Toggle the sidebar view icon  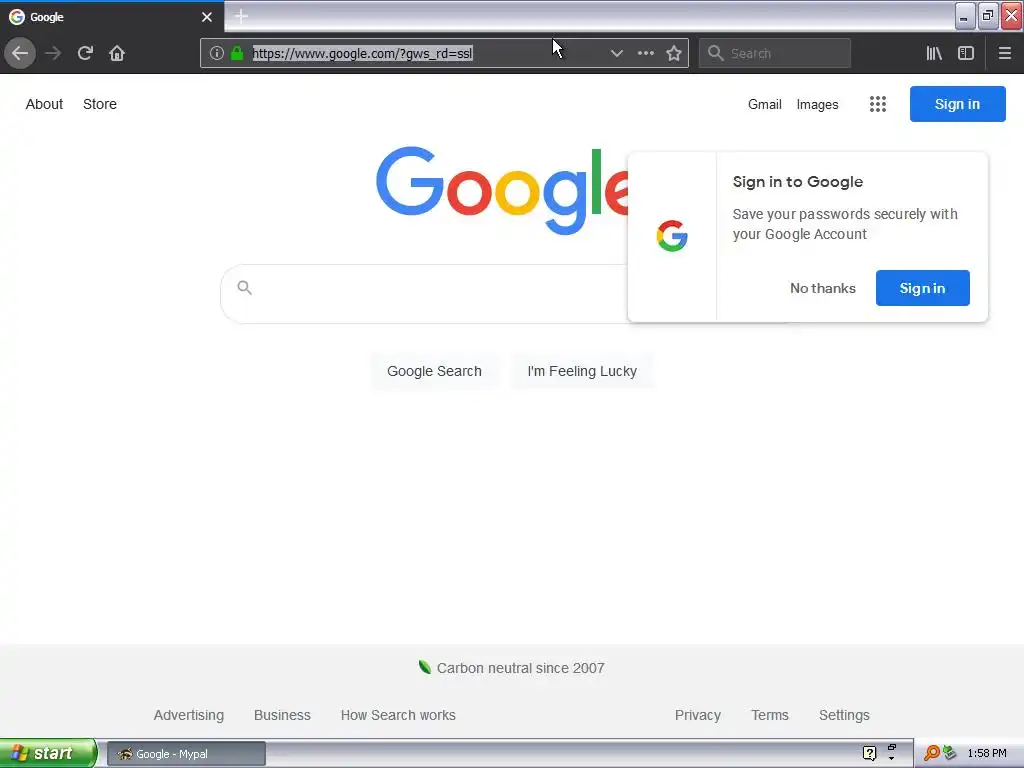(x=966, y=53)
